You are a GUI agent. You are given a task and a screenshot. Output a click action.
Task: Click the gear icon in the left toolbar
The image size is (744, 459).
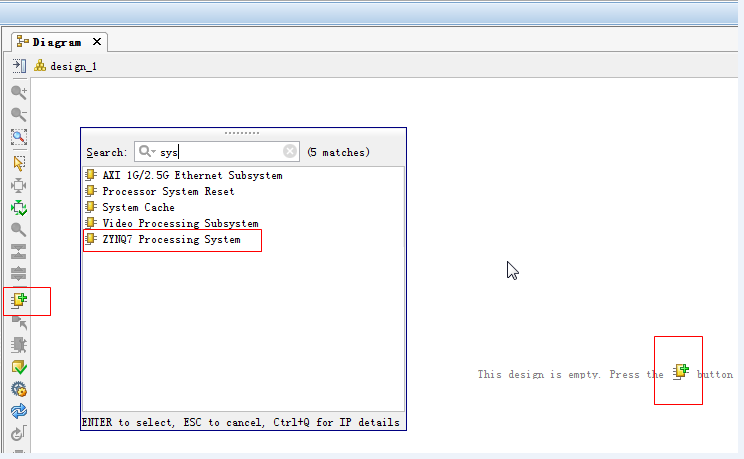[x=18, y=389]
